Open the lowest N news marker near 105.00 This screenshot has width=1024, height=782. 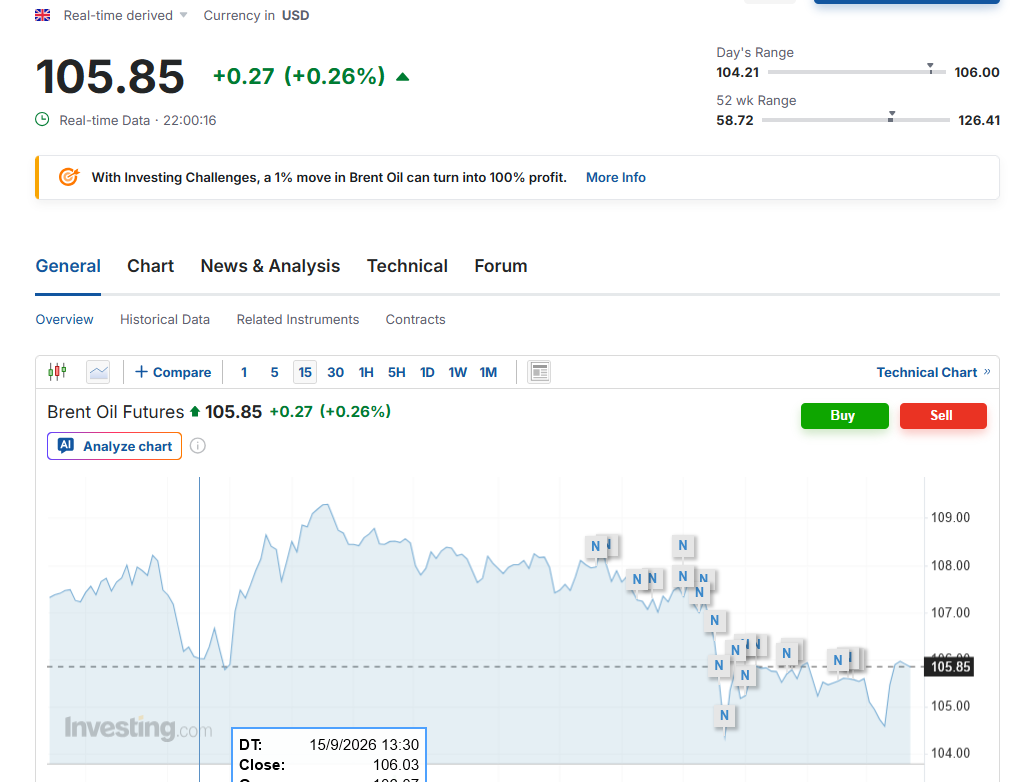tap(724, 715)
